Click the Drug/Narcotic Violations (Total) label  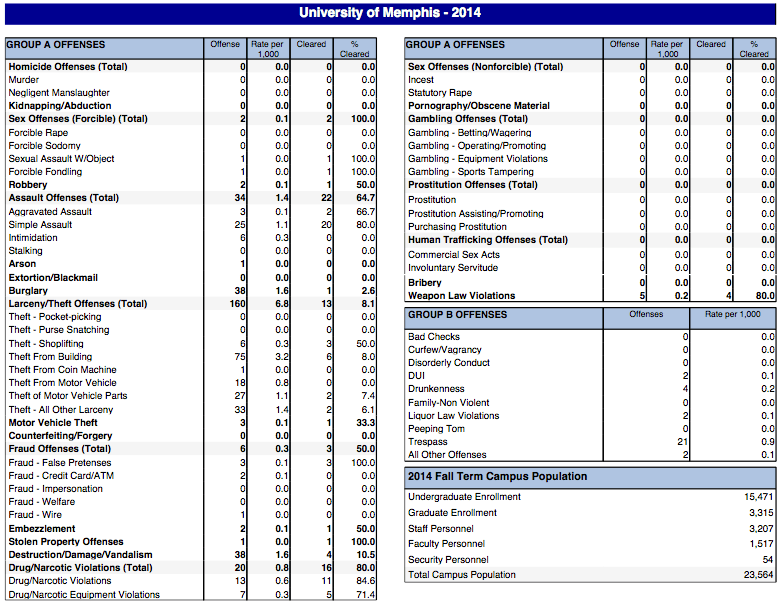[80, 568]
